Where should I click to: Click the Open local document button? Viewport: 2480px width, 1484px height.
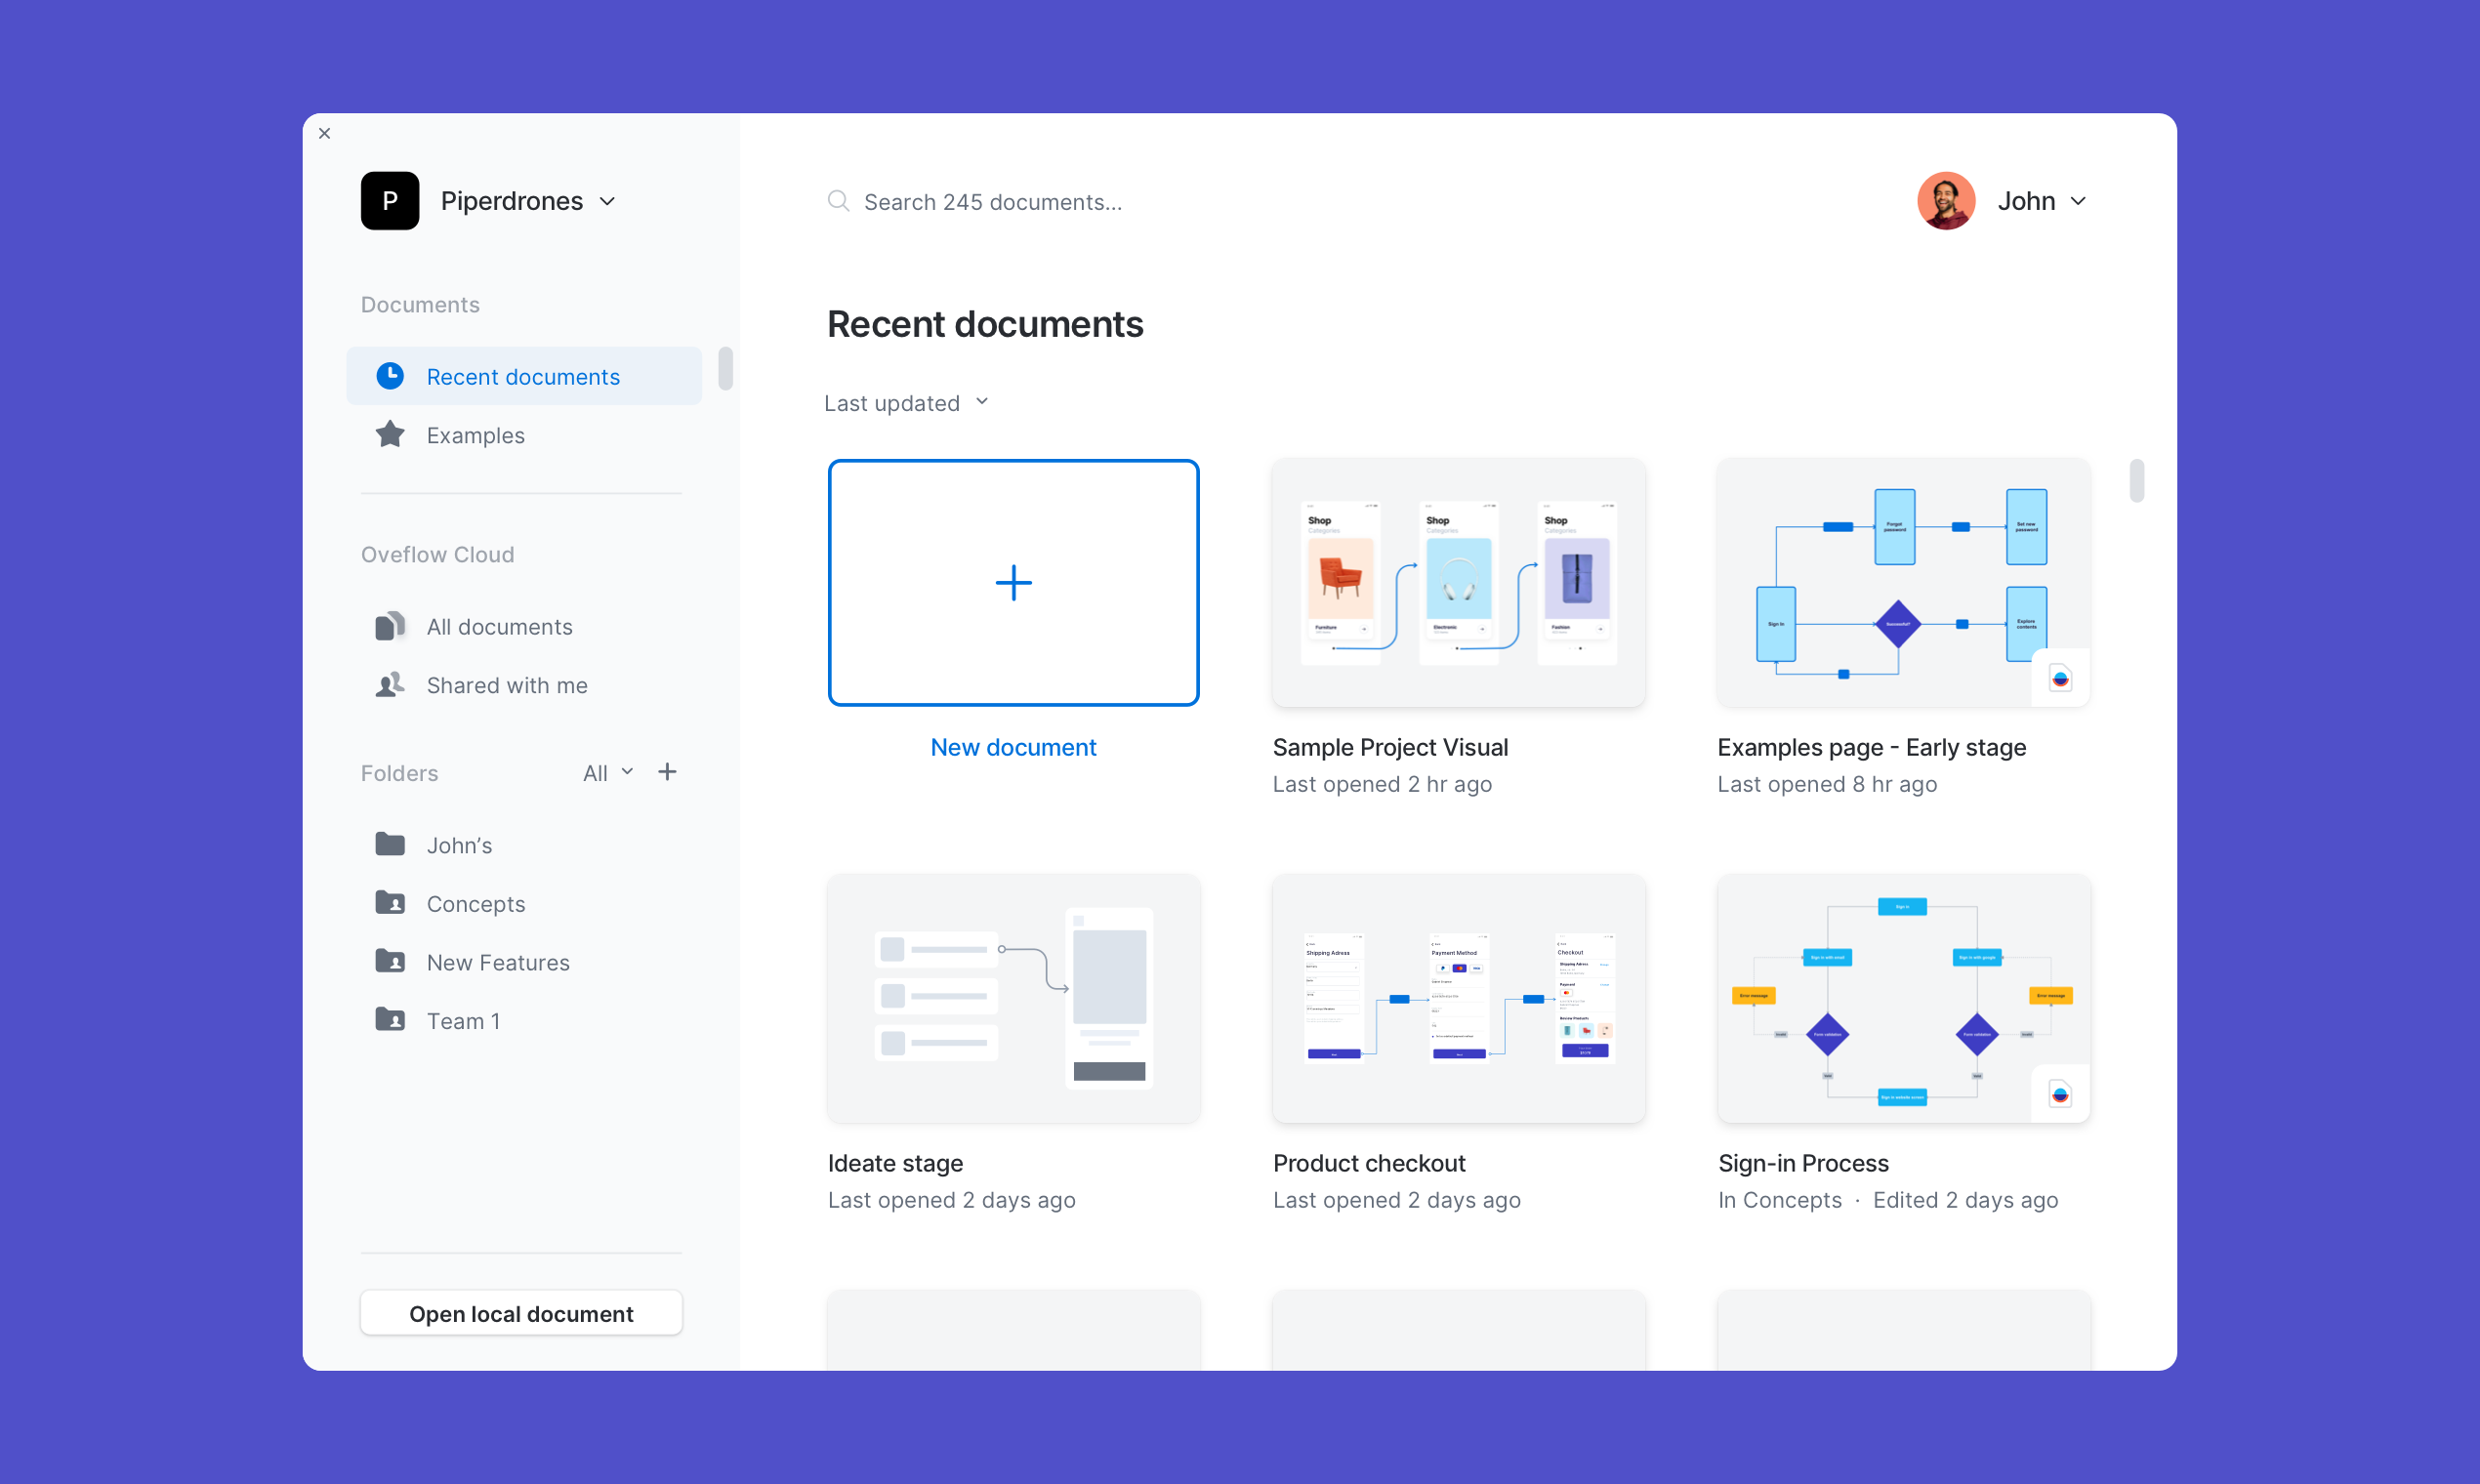coord(521,1313)
